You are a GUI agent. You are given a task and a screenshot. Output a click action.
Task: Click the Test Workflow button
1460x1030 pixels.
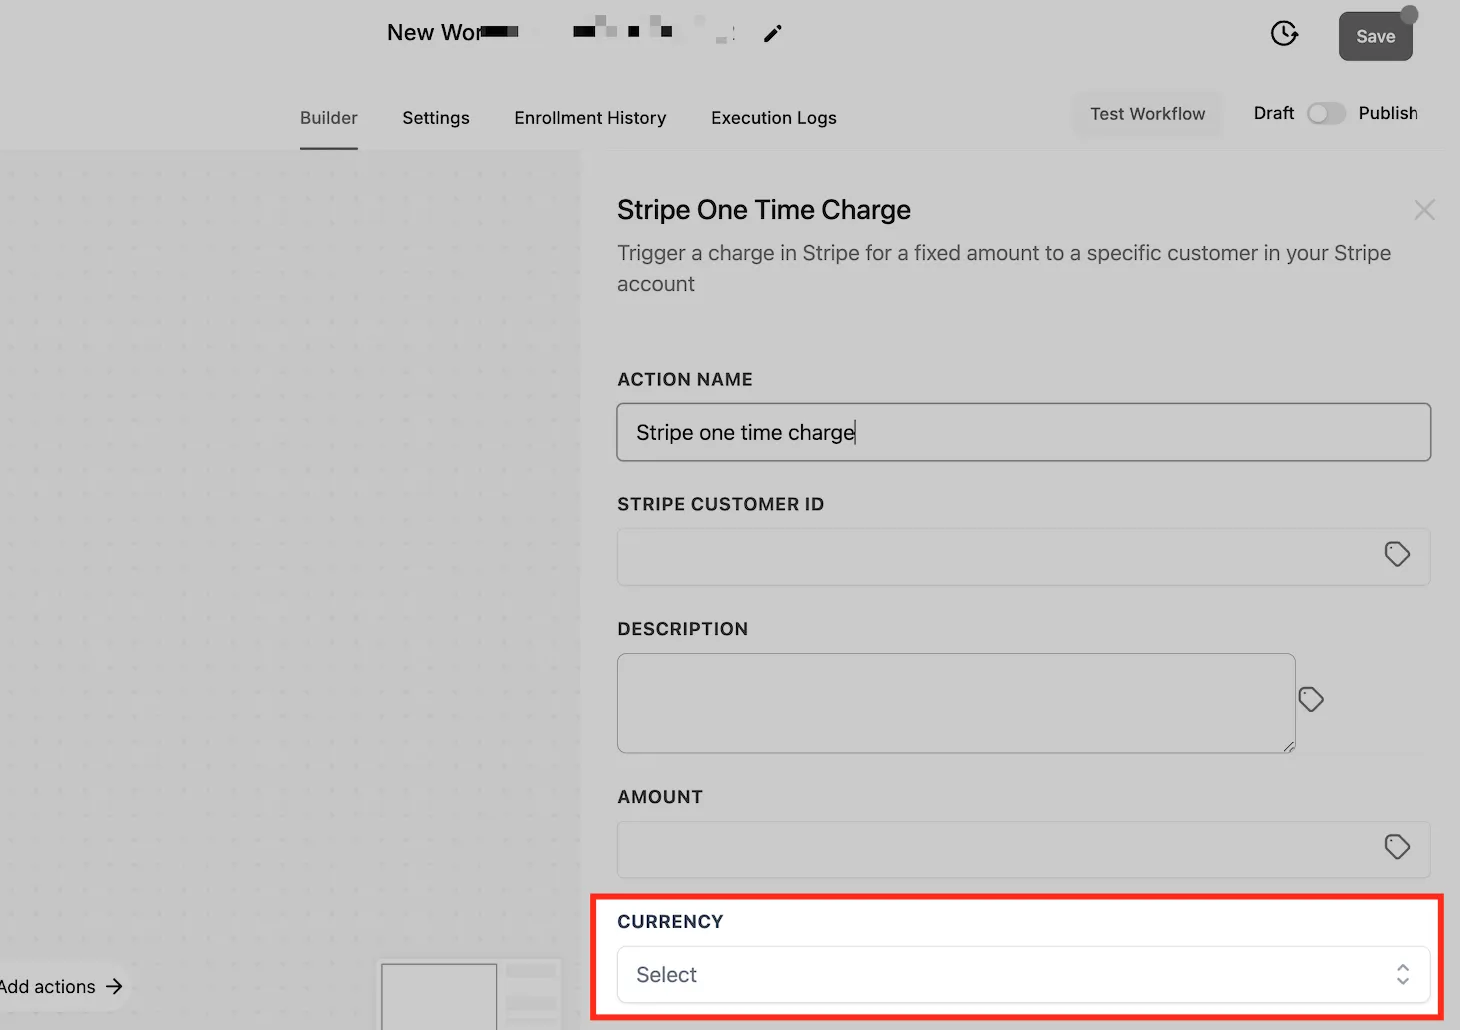(x=1148, y=114)
